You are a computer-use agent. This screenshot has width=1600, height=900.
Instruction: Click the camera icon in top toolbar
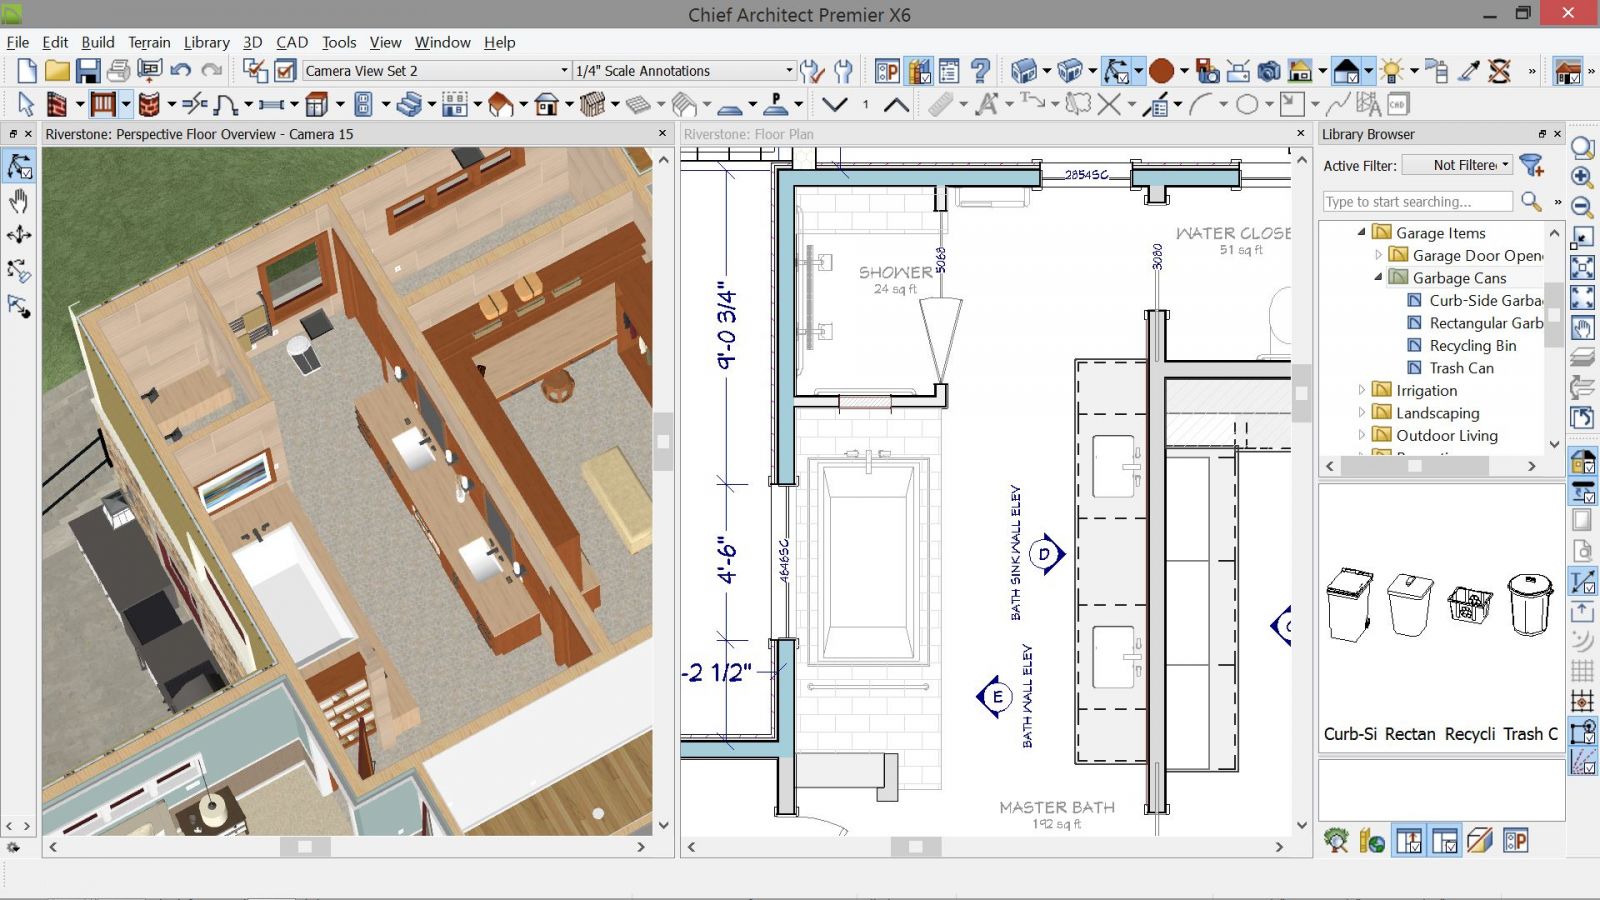tap(1269, 71)
